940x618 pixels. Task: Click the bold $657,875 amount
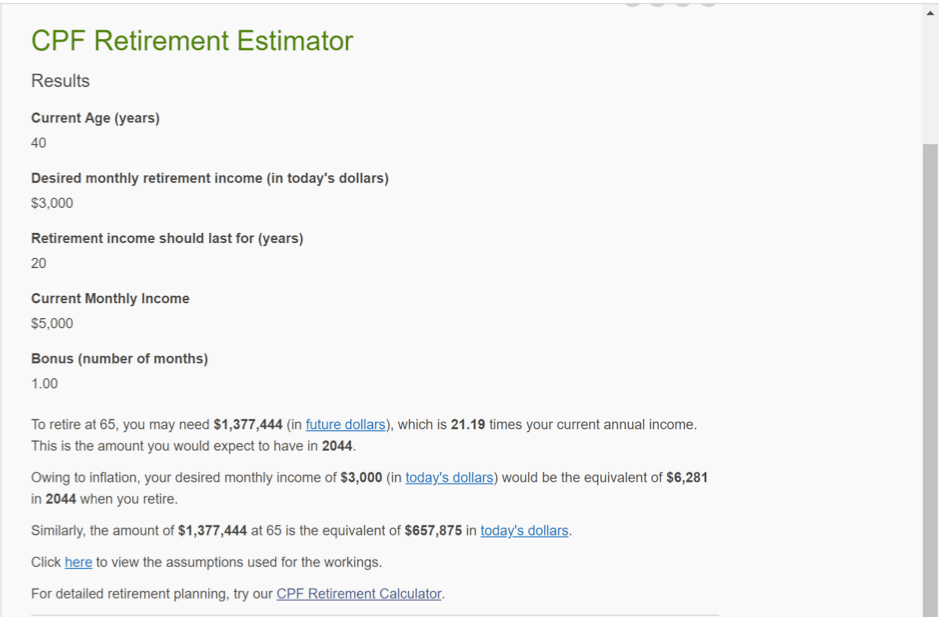tap(433, 530)
